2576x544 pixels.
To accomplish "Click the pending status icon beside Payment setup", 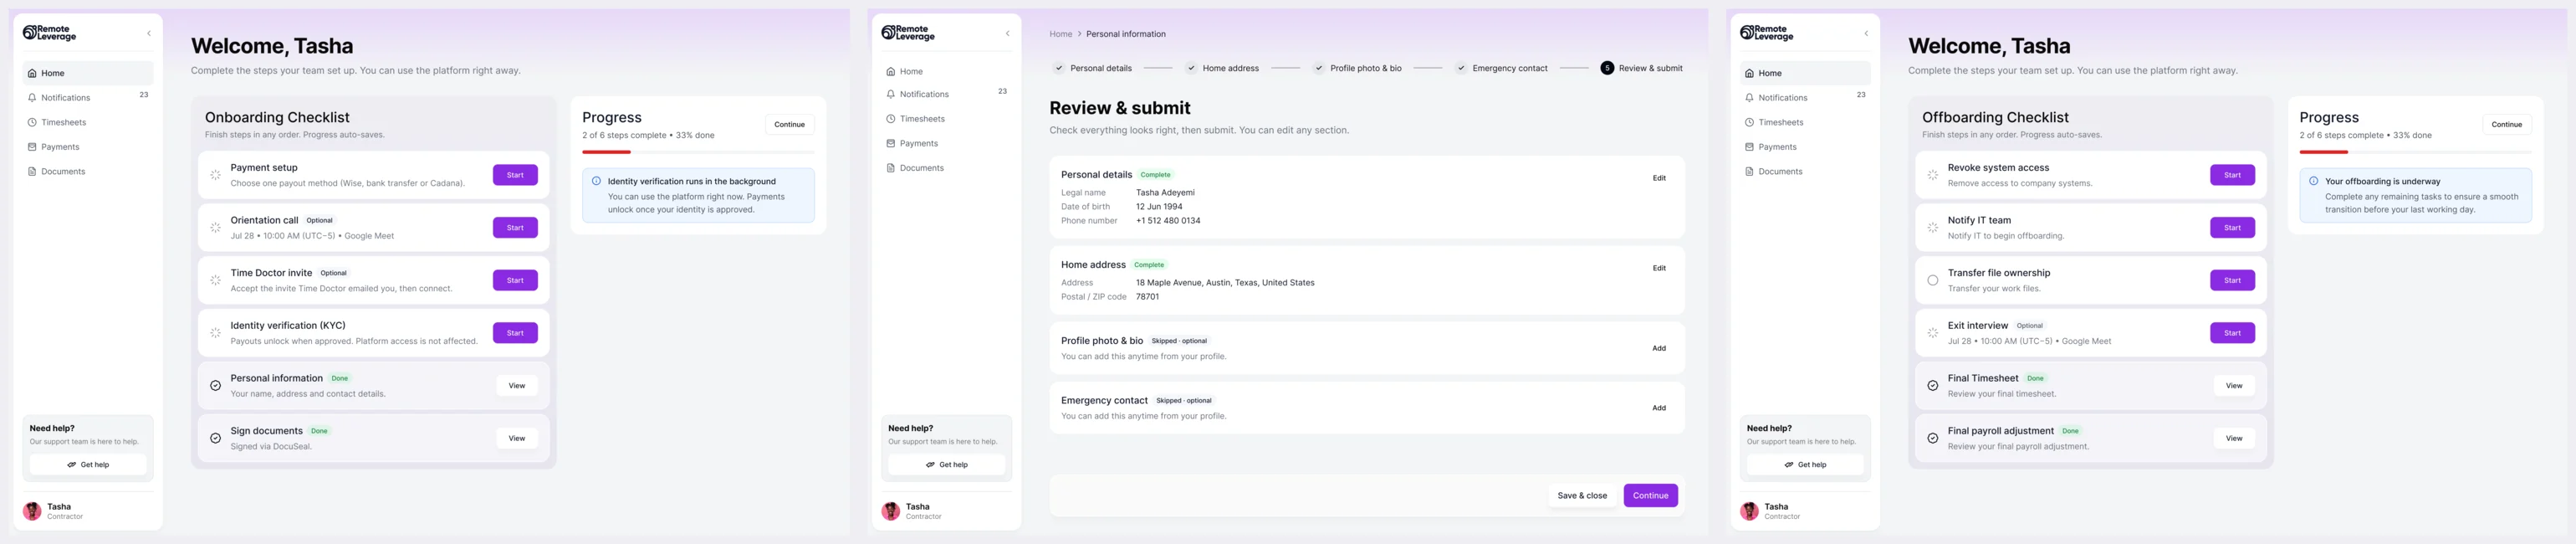I will click(x=215, y=175).
